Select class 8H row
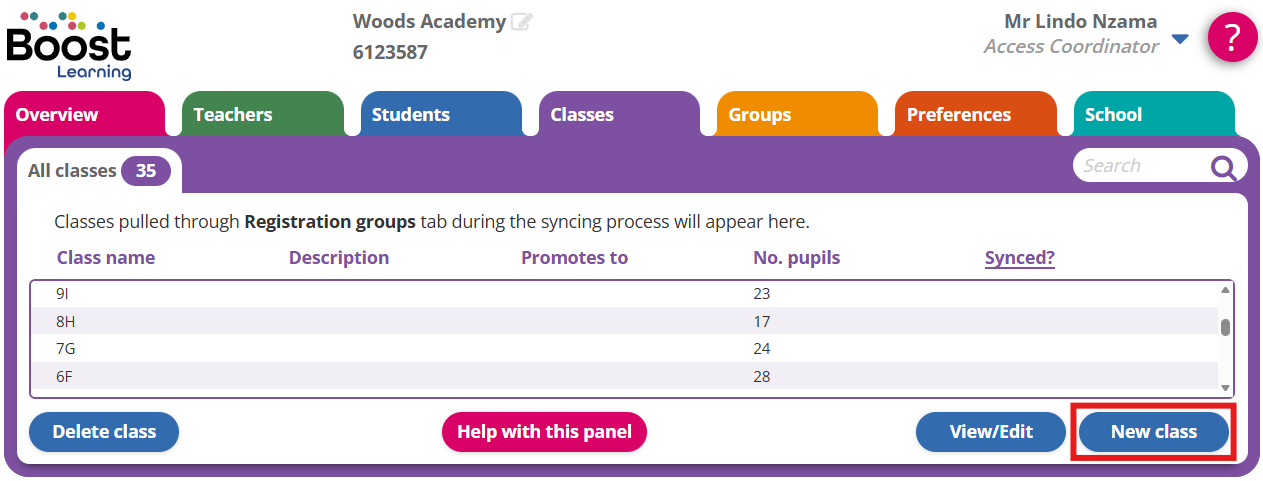Screen dimensions: 1263x481 pyautogui.click(x=400, y=321)
